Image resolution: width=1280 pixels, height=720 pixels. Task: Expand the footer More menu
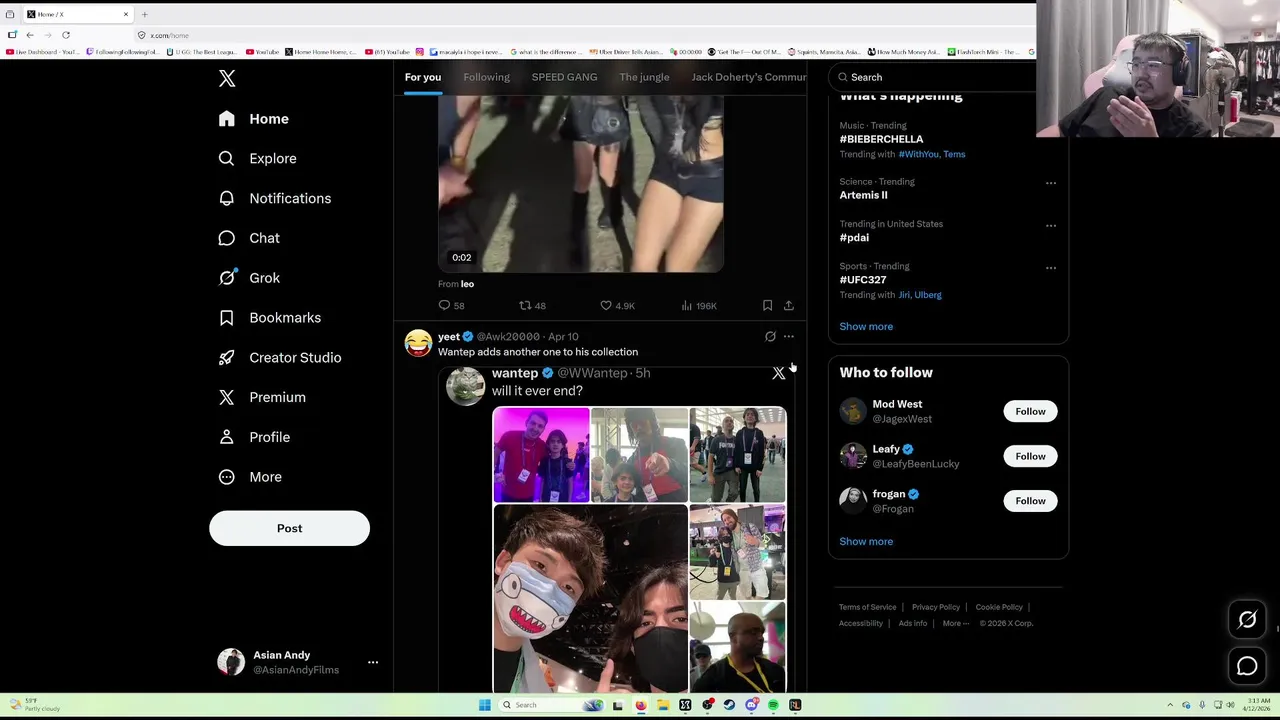(955, 623)
